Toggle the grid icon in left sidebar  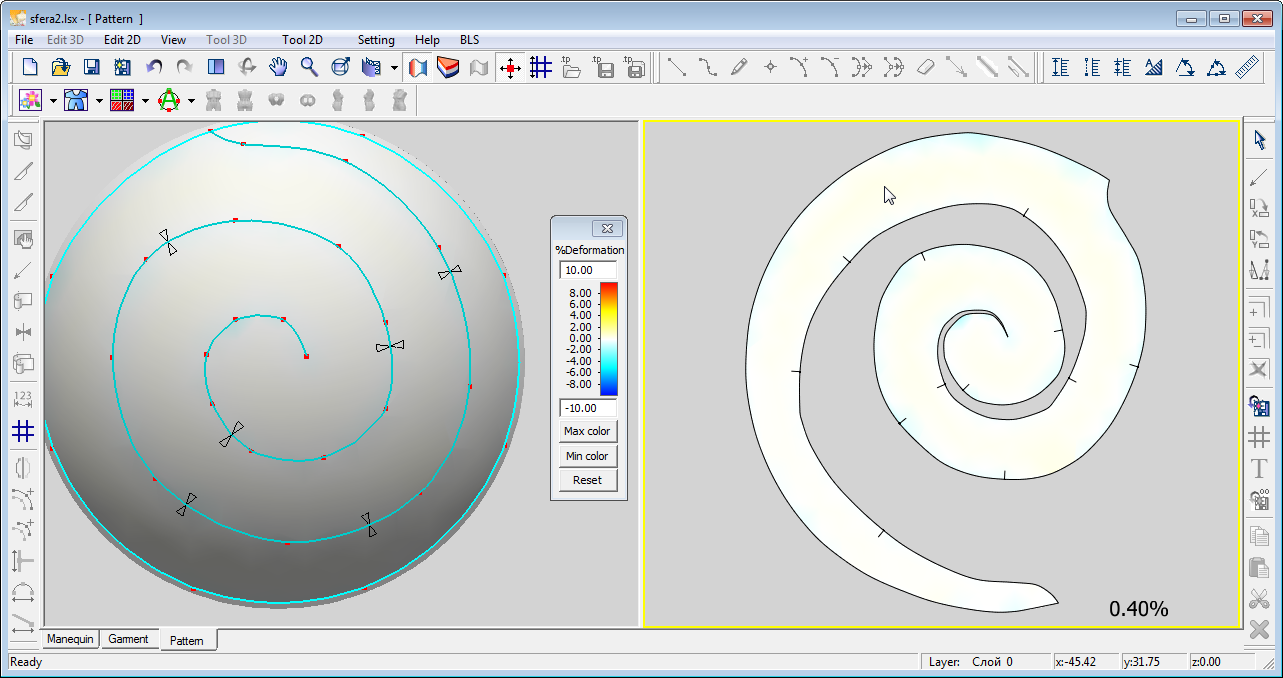23,431
